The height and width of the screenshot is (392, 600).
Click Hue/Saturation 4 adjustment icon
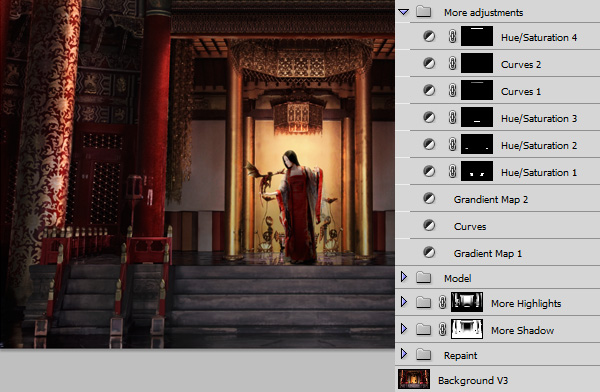tap(429, 37)
